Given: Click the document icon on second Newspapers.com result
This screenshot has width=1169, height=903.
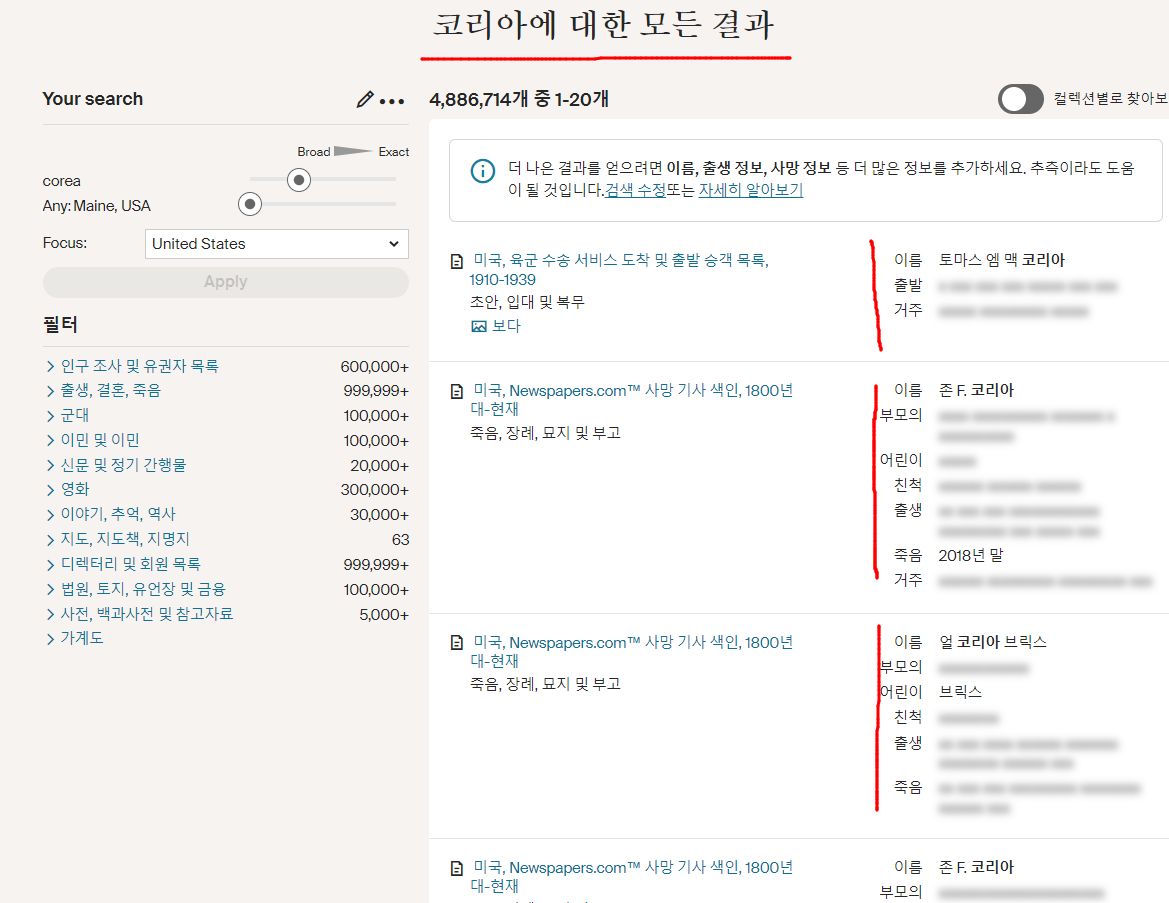Looking at the screenshot, I should point(458,390).
